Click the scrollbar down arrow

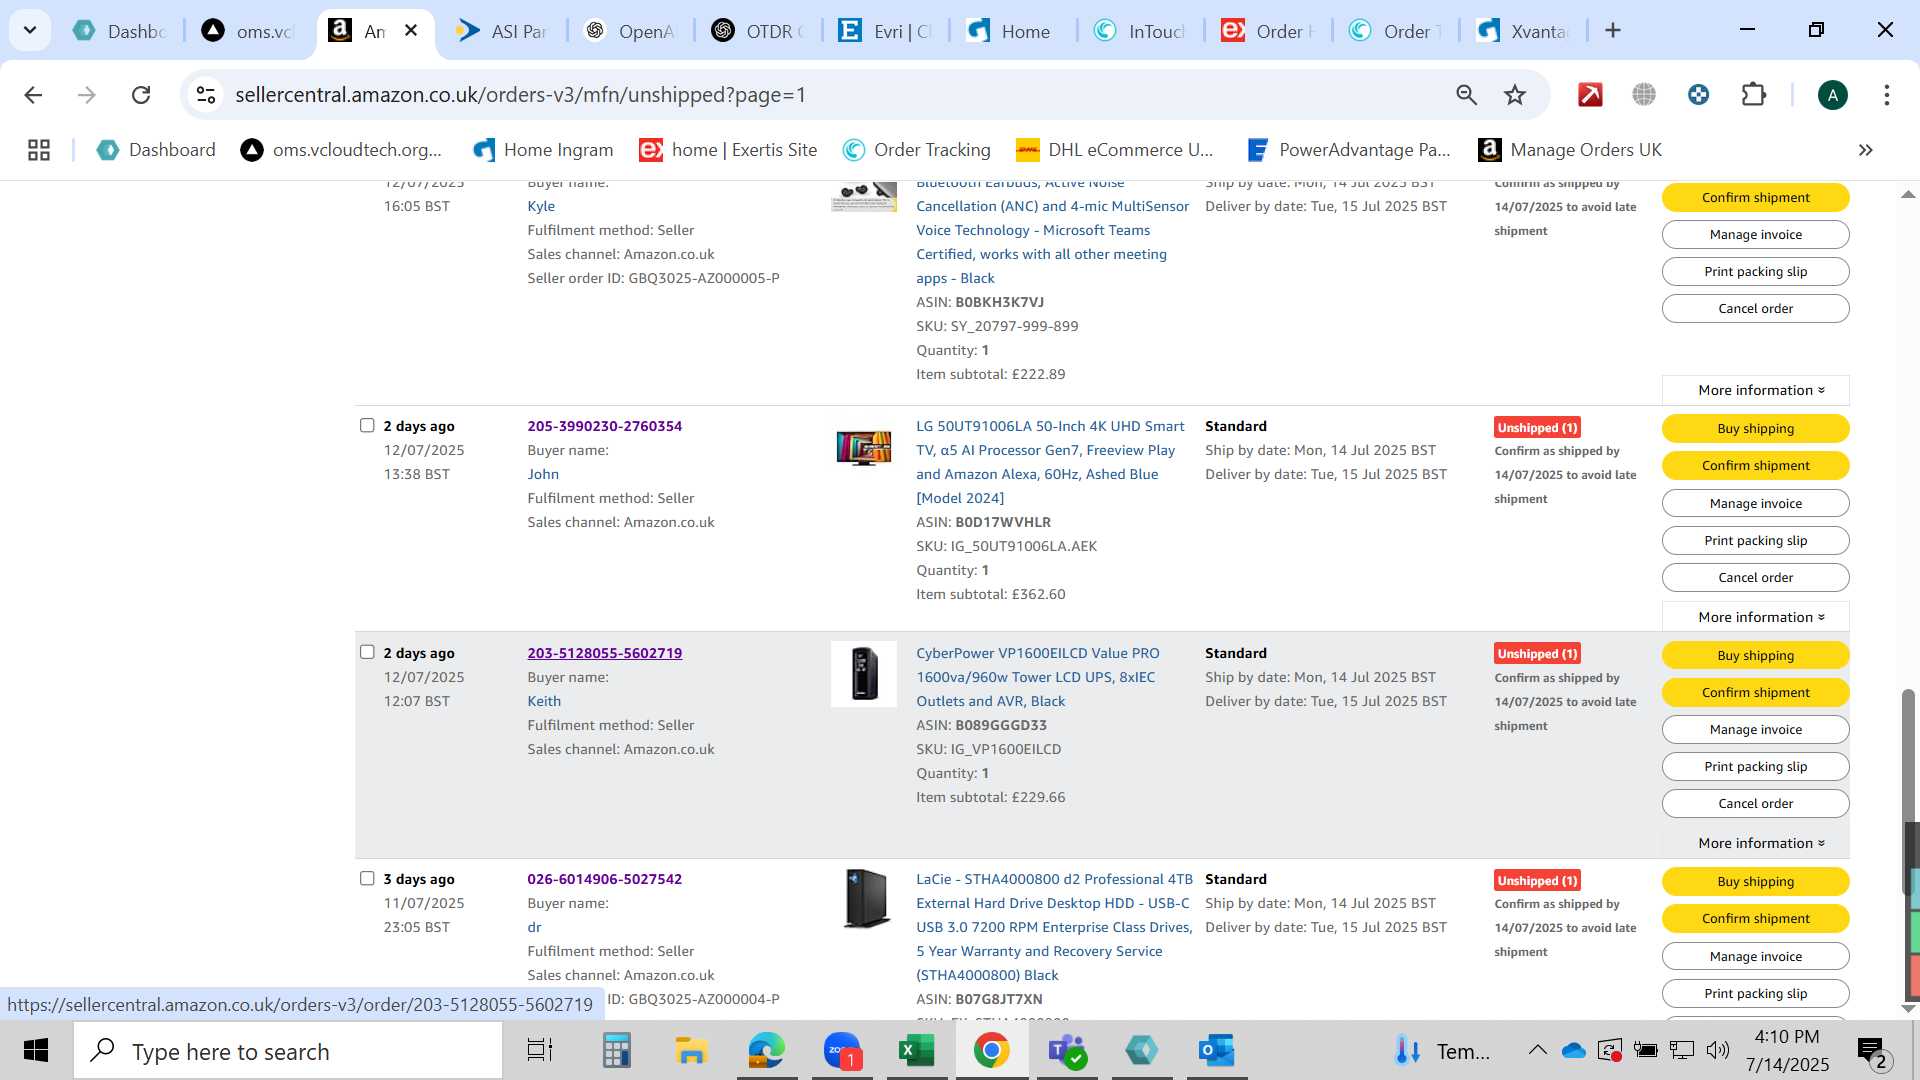click(x=1908, y=1008)
